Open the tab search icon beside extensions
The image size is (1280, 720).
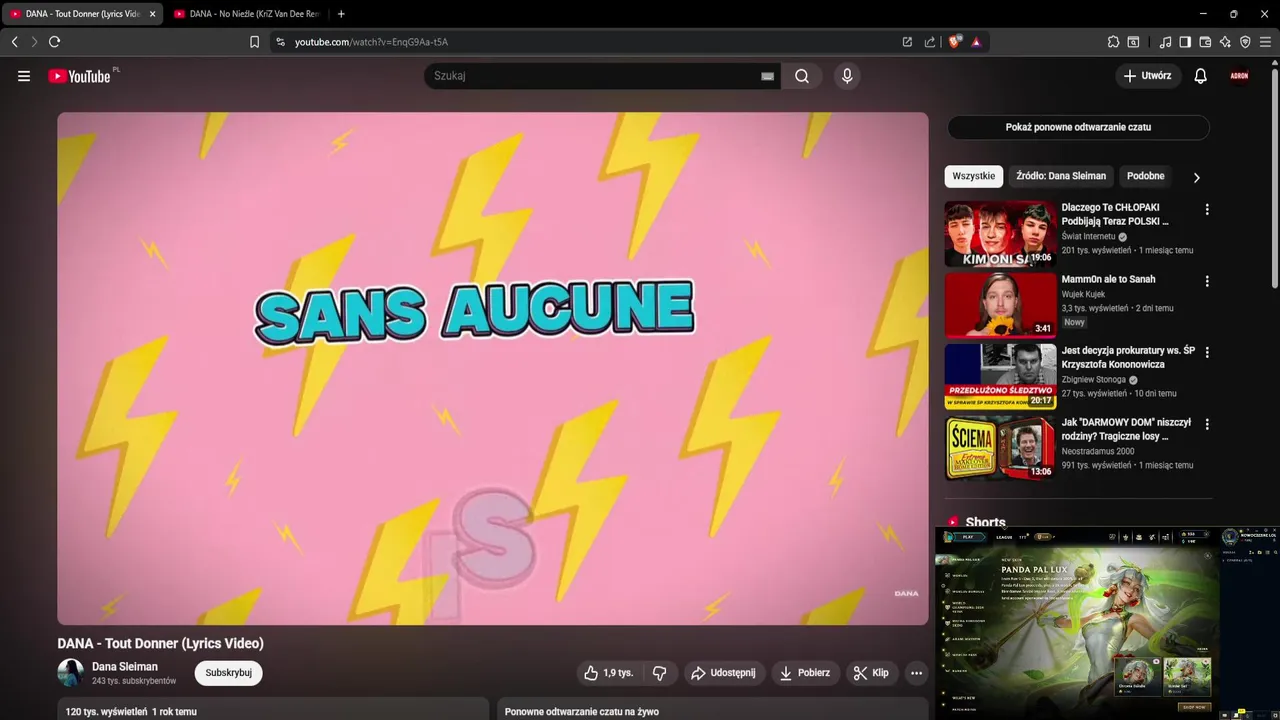click(x=1134, y=42)
